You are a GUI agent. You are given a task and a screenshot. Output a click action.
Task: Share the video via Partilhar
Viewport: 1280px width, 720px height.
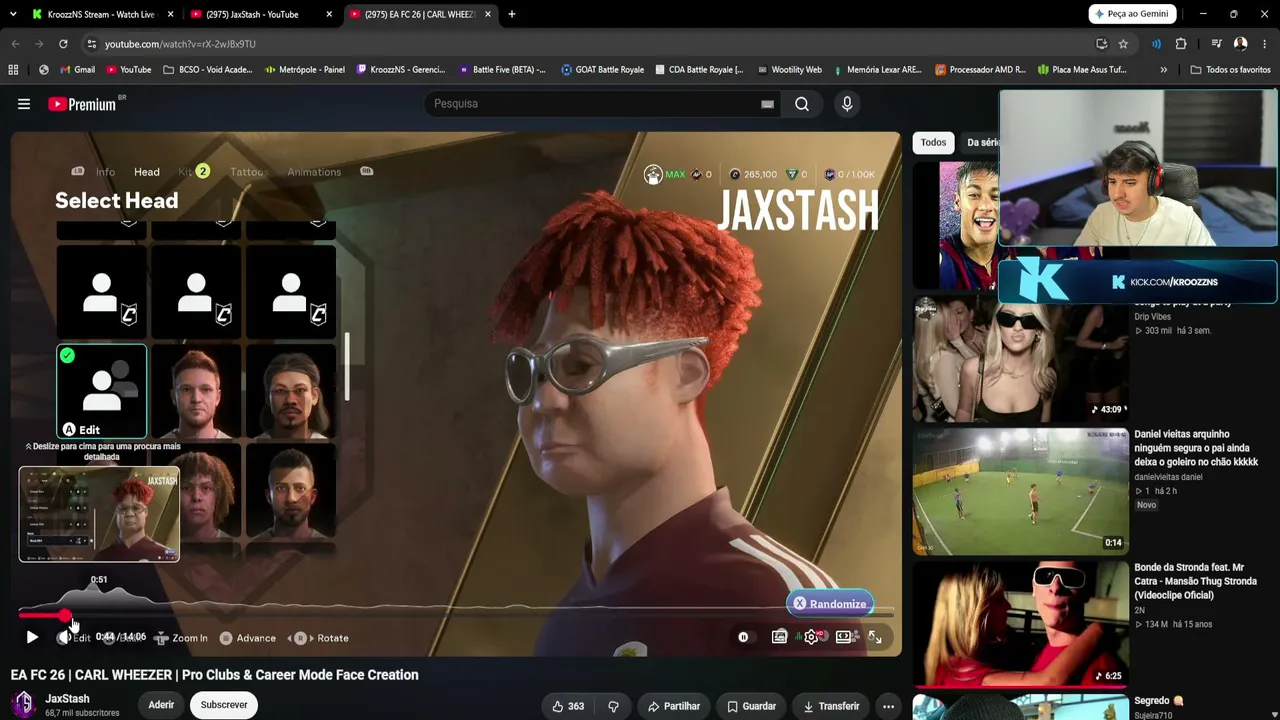[x=673, y=706]
